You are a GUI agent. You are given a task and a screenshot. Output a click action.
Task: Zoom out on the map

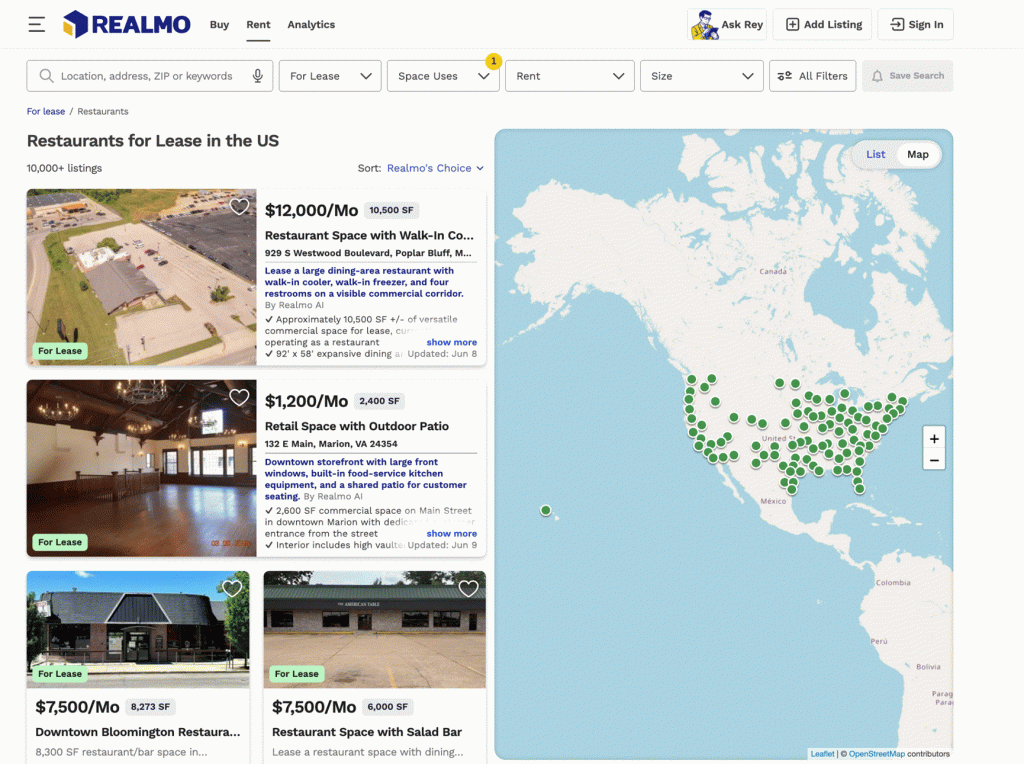(x=934, y=460)
